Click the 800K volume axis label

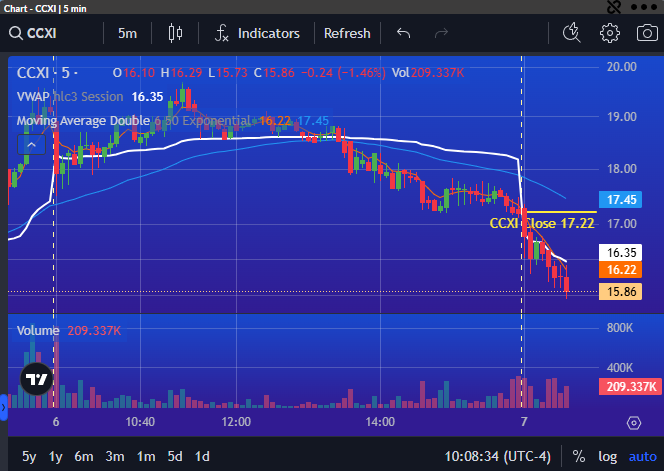tap(620, 328)
